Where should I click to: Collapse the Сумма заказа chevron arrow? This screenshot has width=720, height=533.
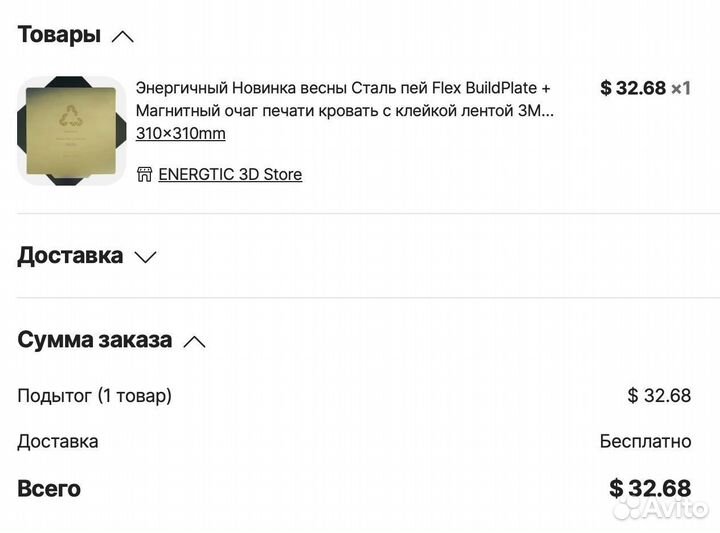tap(195, 342)
